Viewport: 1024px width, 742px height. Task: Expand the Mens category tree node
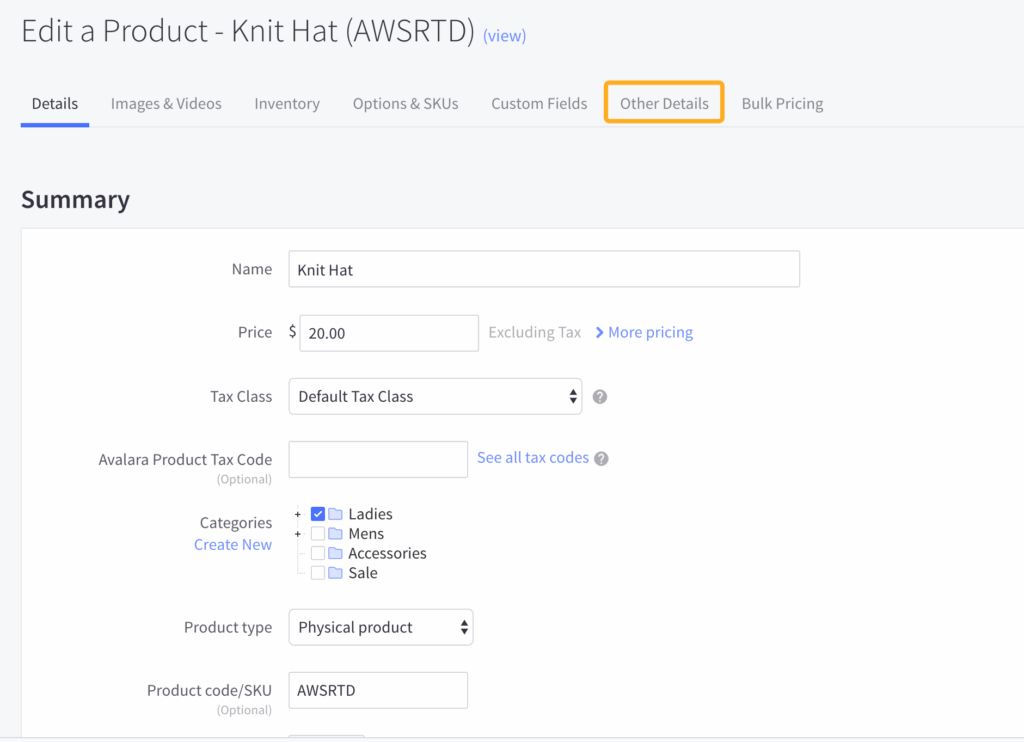298,534
